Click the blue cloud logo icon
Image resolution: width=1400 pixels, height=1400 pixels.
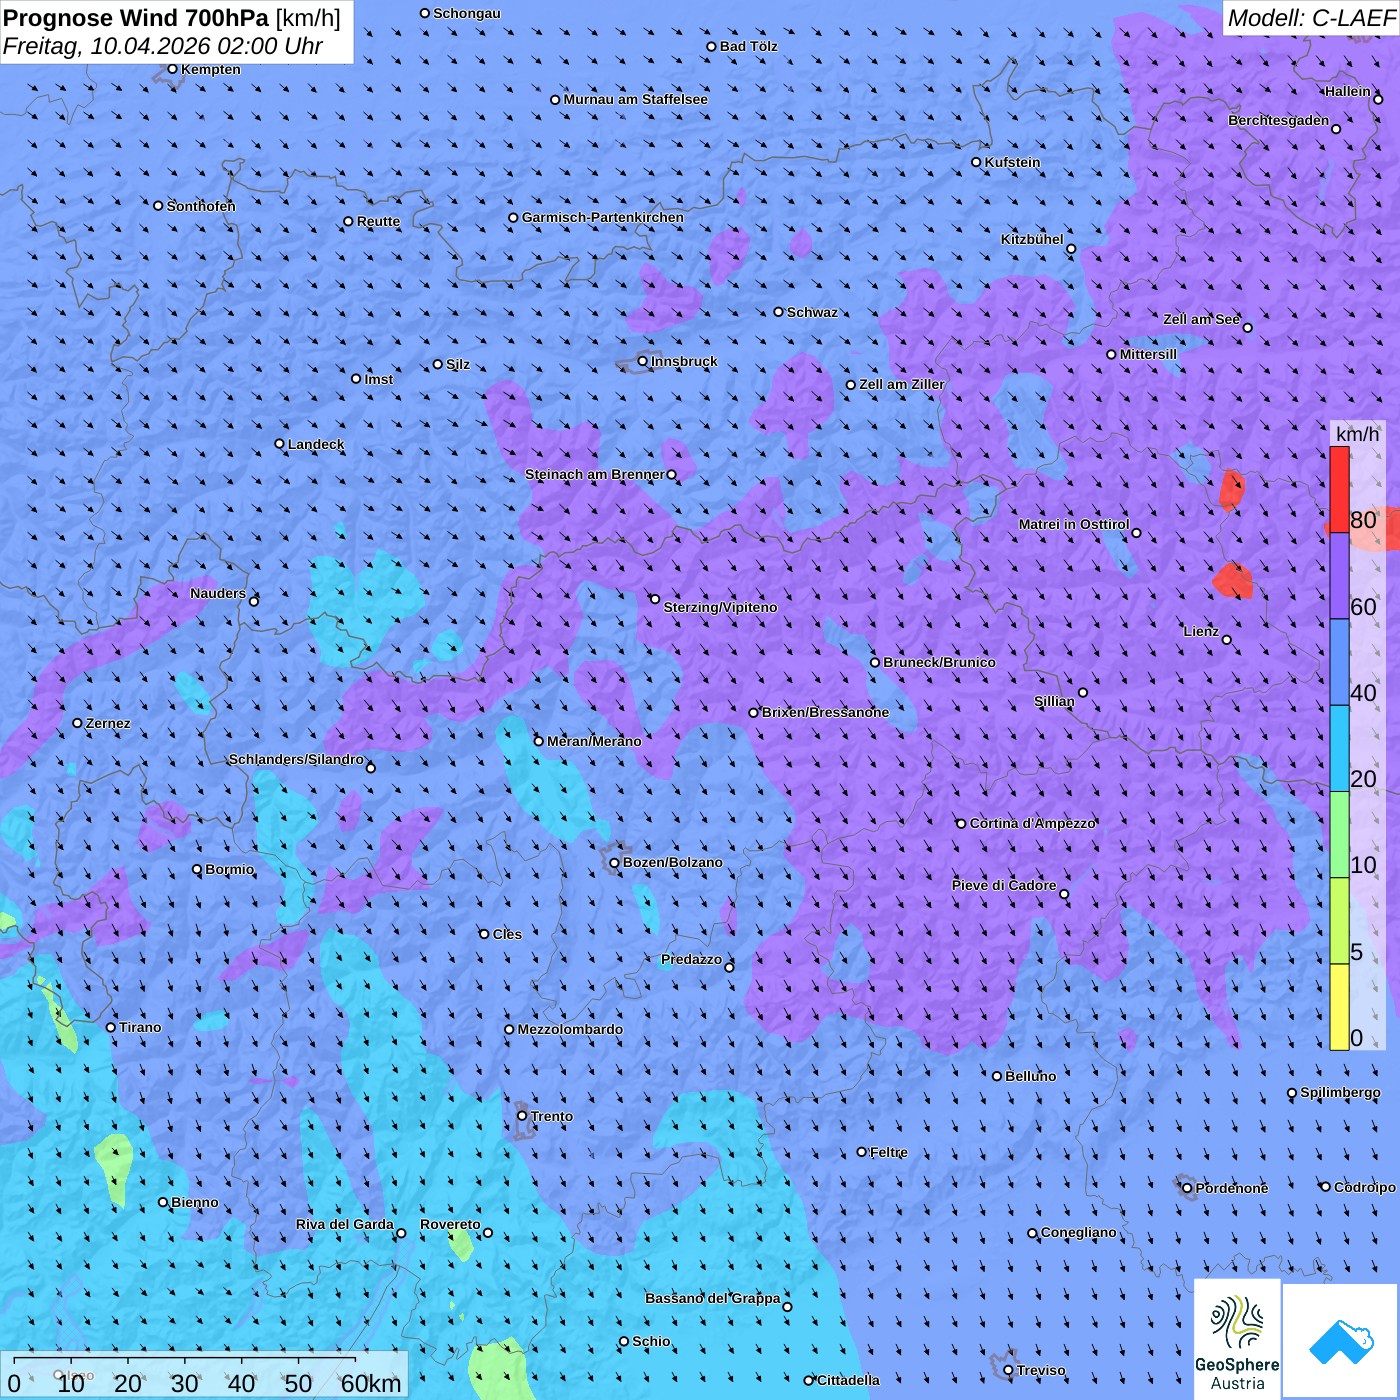click(x=1340, y=1341)
